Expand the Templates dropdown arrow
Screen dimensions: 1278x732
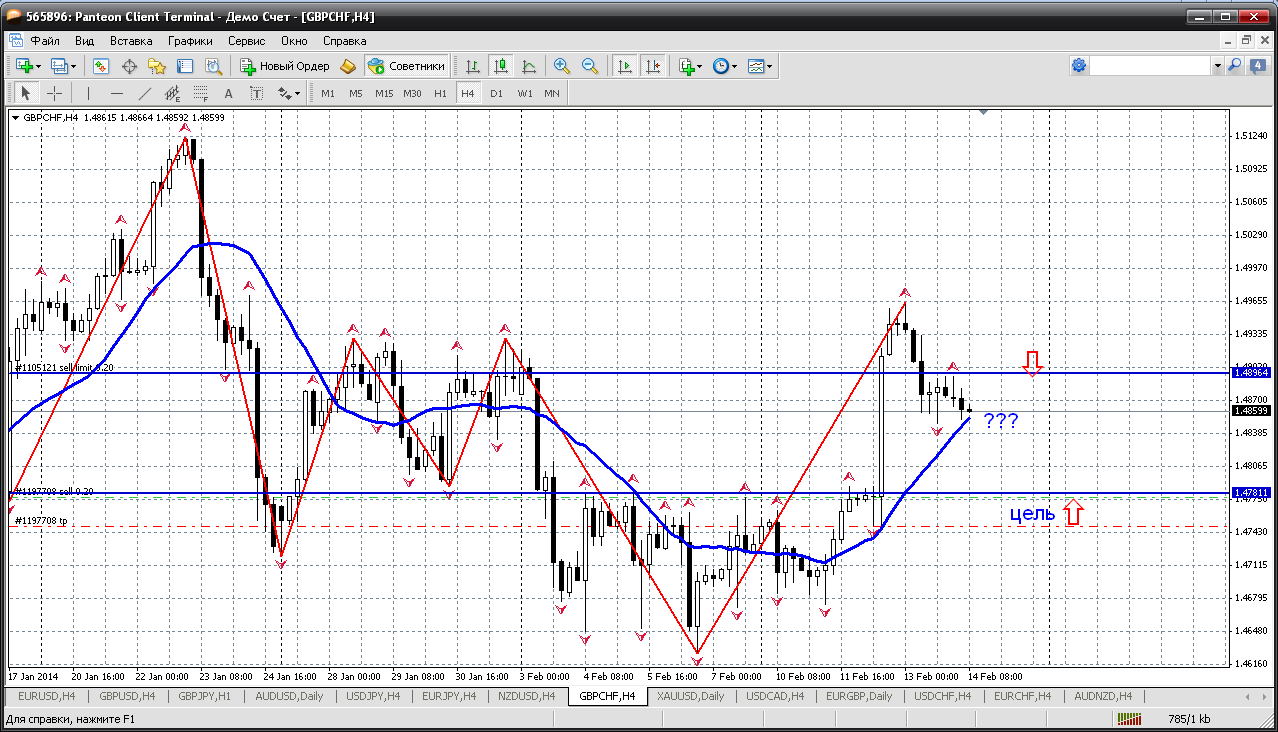point(770,66)
